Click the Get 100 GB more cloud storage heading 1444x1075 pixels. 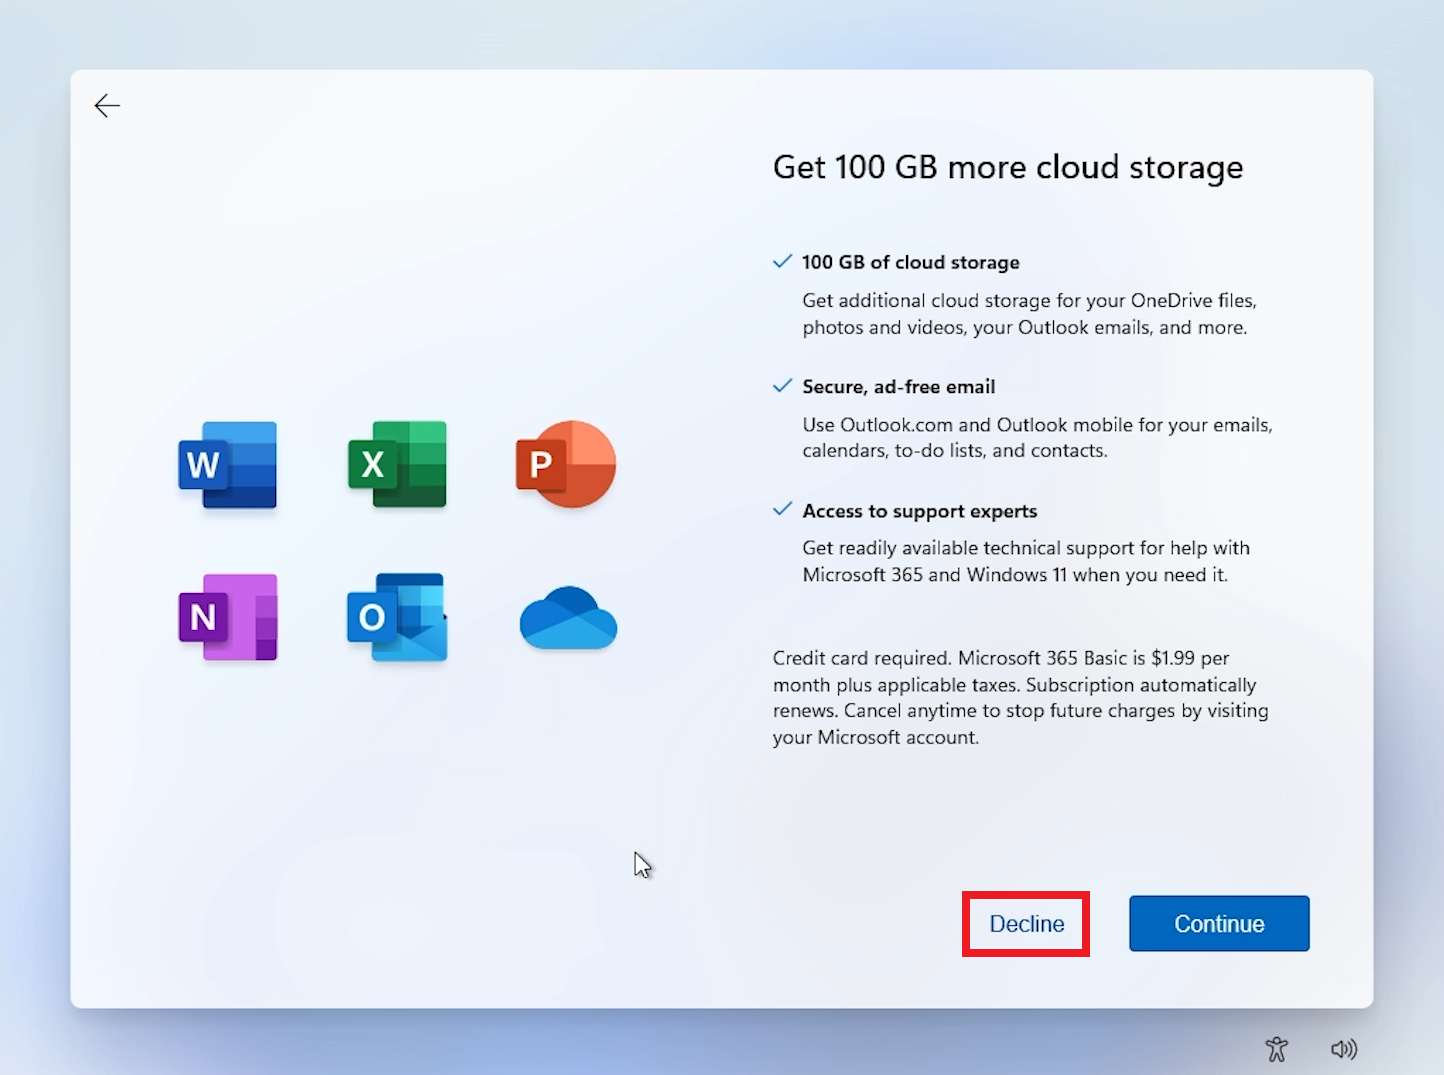pyautogui.click(x=1007, y=167)
